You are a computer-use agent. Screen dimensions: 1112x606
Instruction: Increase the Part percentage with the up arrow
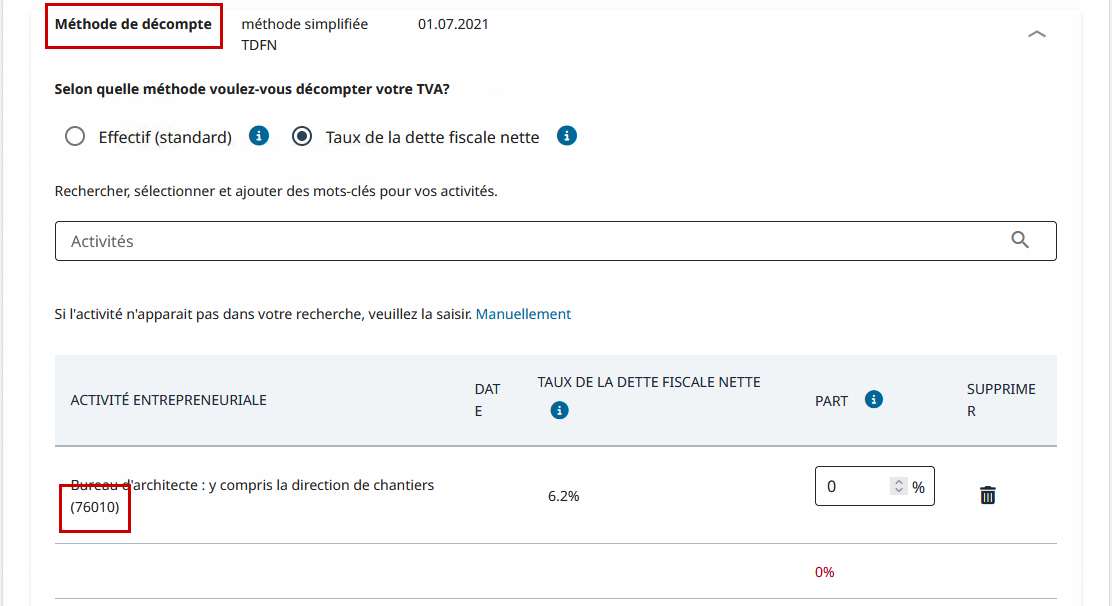click(899, 482)
